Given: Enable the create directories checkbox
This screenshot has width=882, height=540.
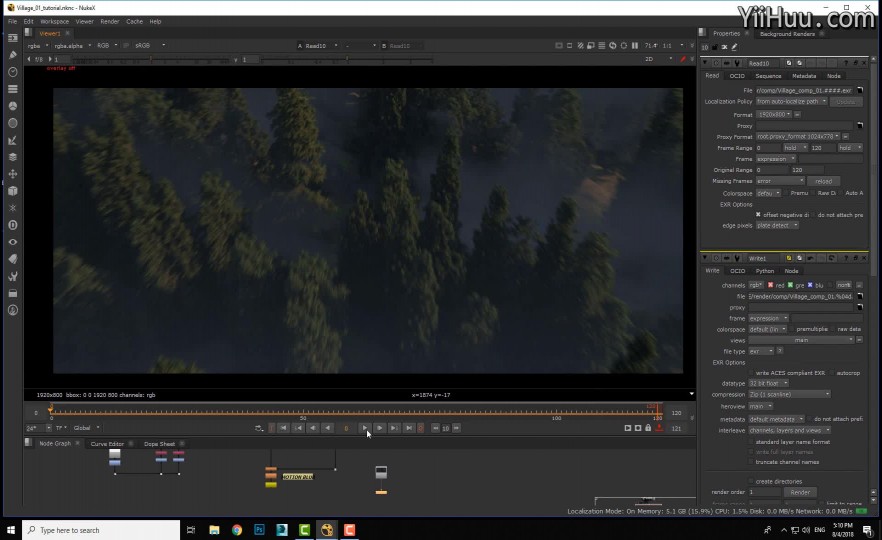Looking at the screenshot, I should coord(751,481).
